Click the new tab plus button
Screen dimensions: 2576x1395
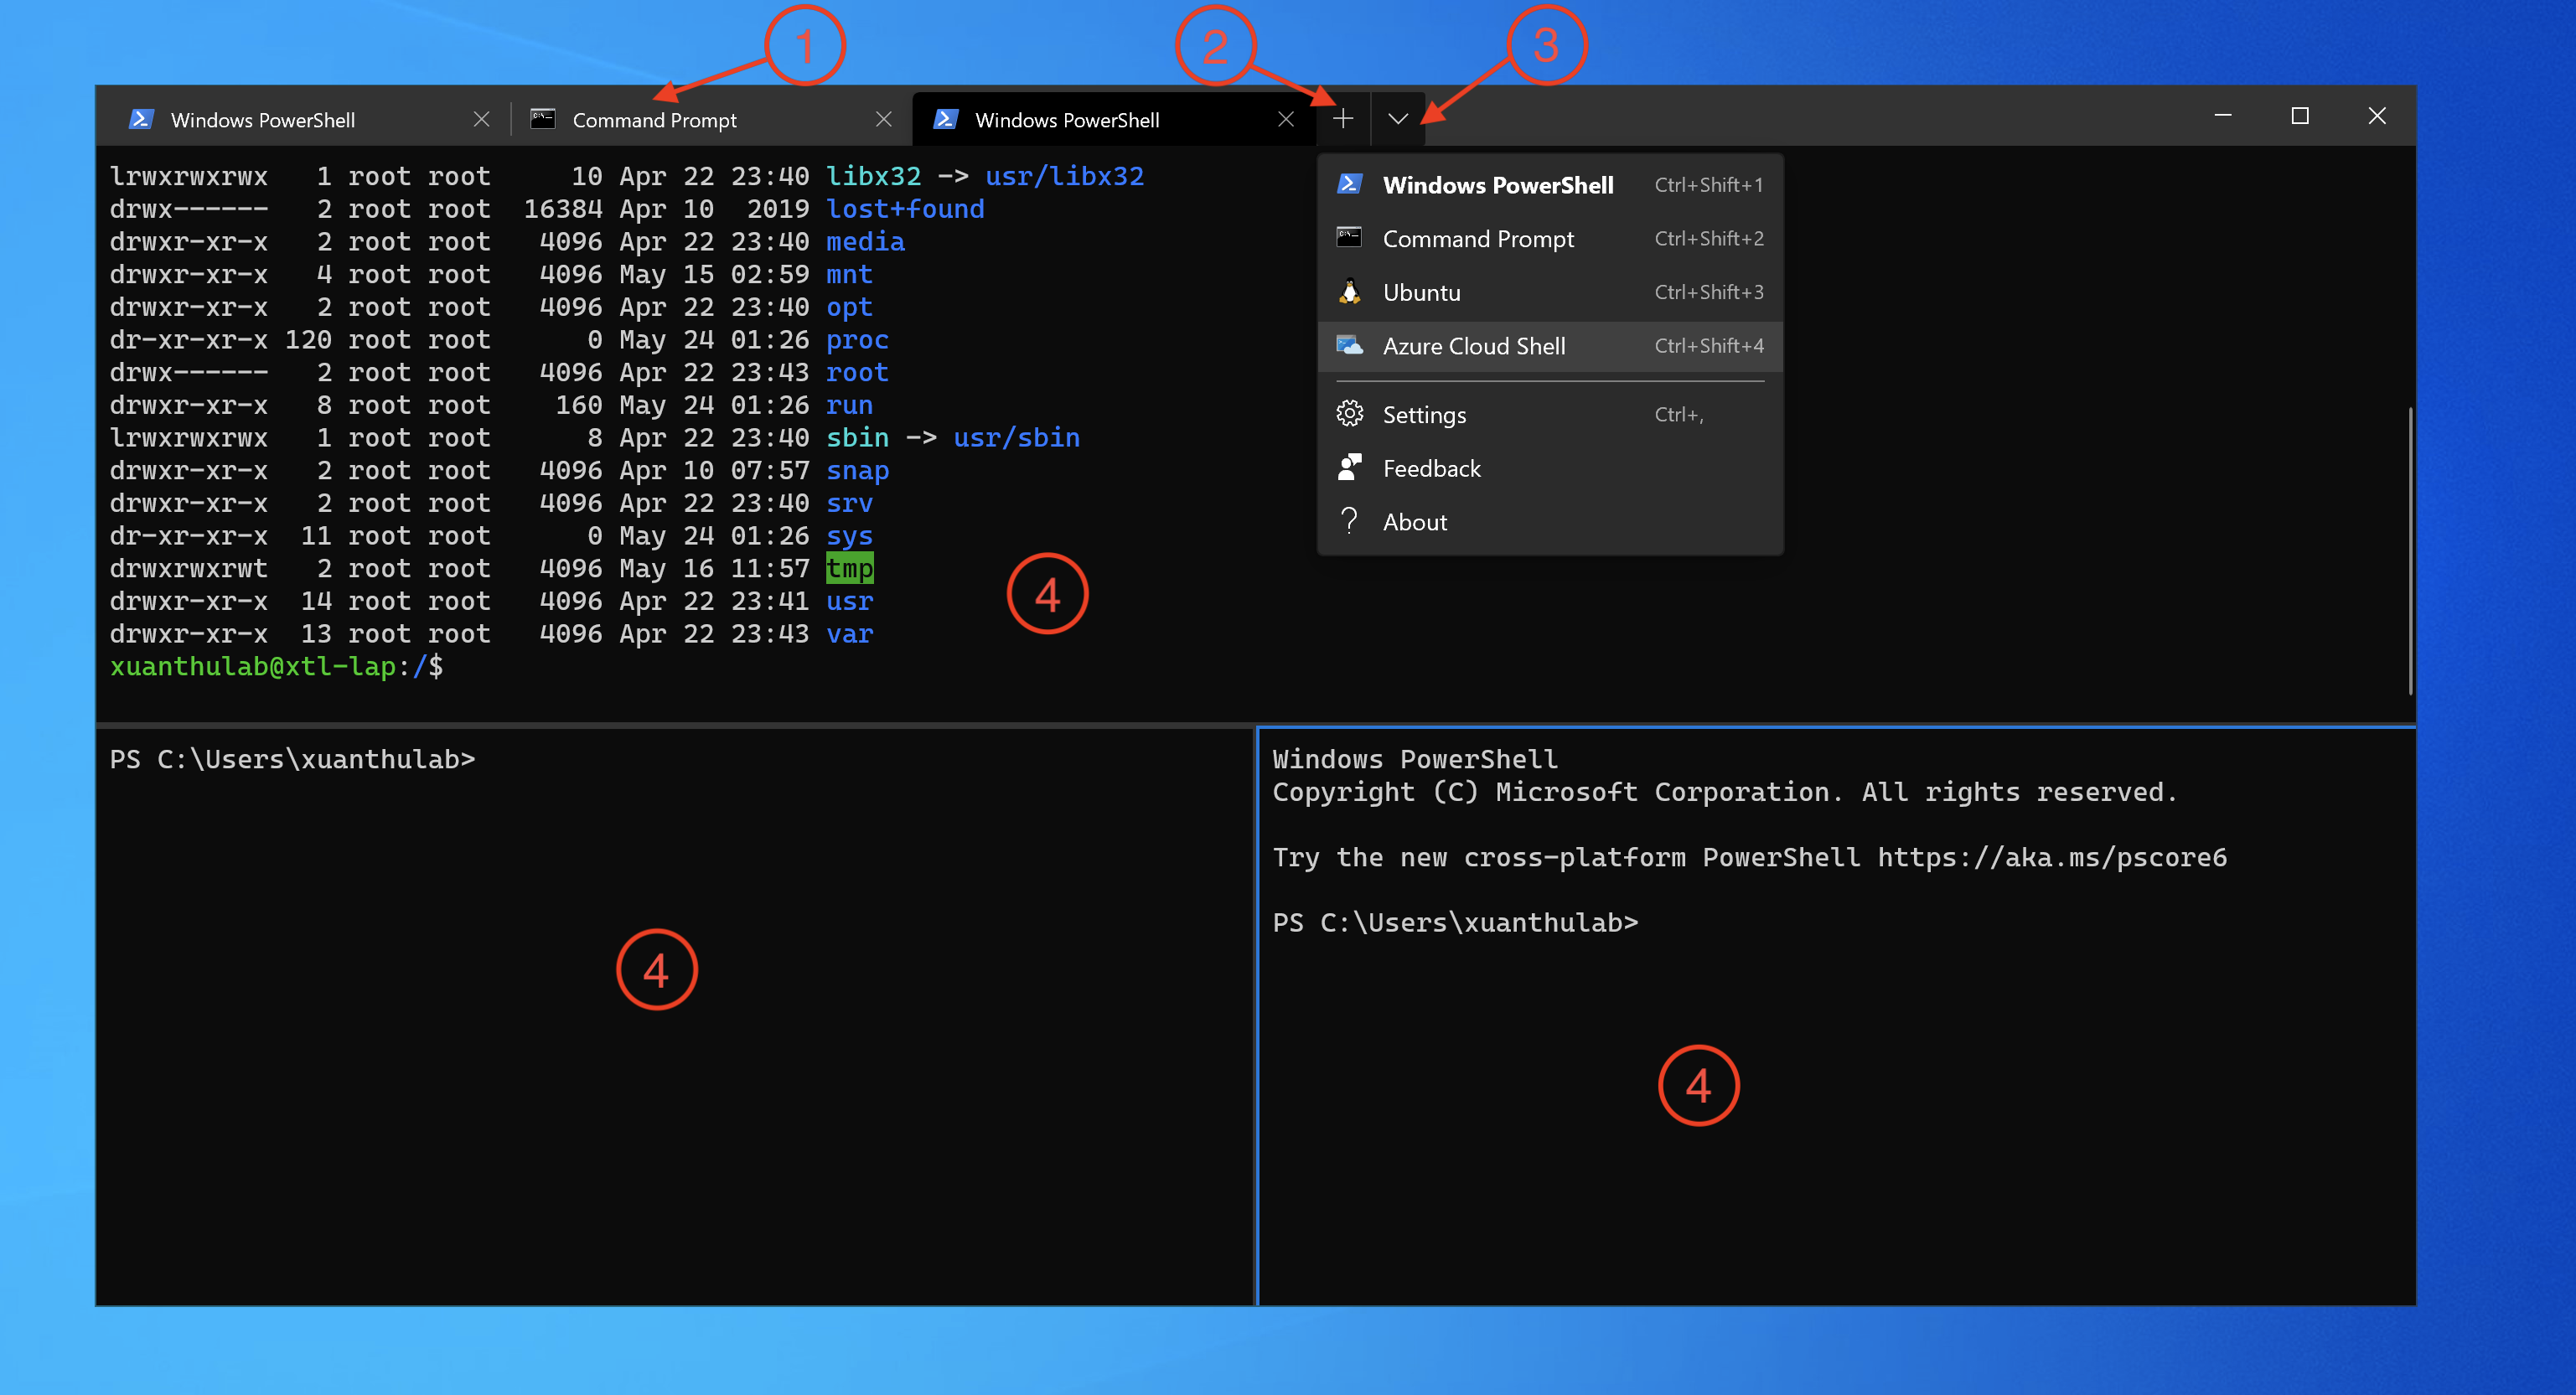[x=1343, y=119]
